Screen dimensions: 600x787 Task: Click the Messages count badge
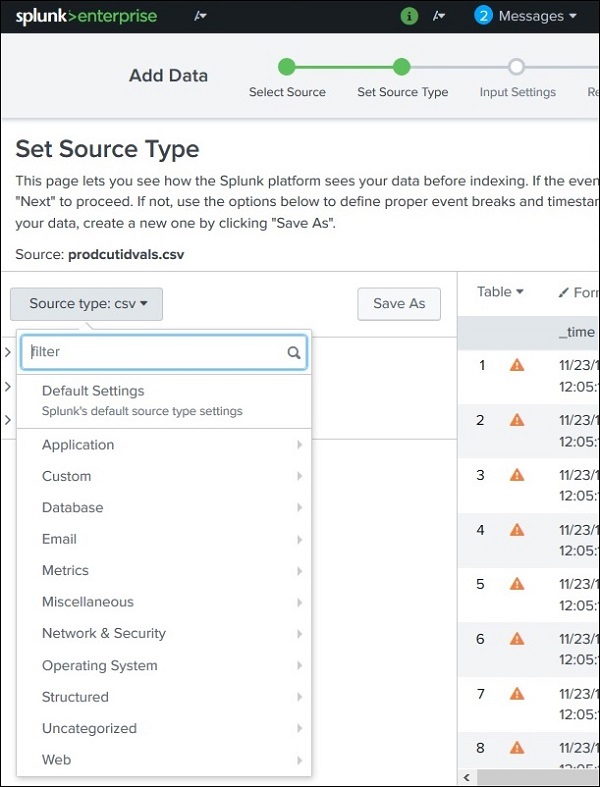(x=484, y=16)
